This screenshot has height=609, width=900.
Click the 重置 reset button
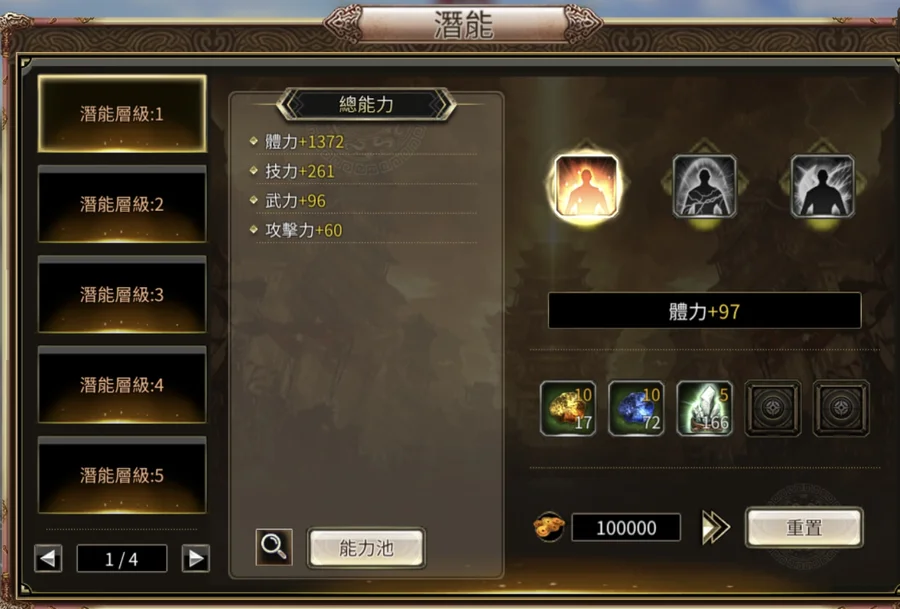tap(804, 527)
